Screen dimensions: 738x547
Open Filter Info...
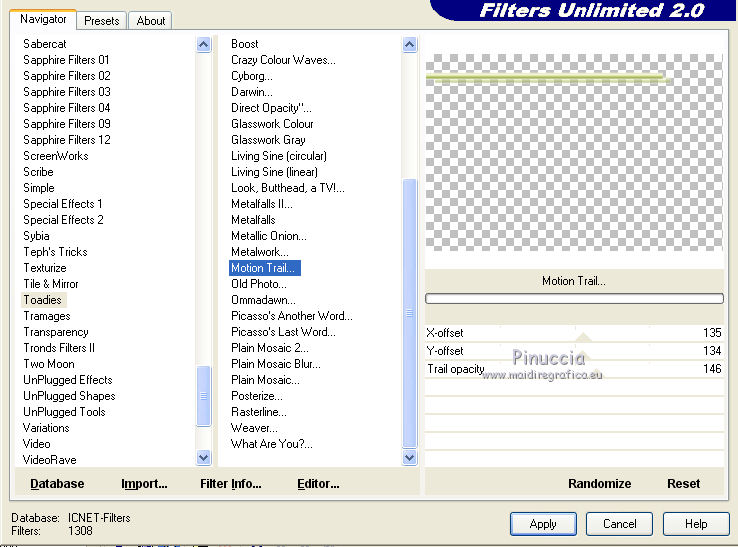point(231,483)
